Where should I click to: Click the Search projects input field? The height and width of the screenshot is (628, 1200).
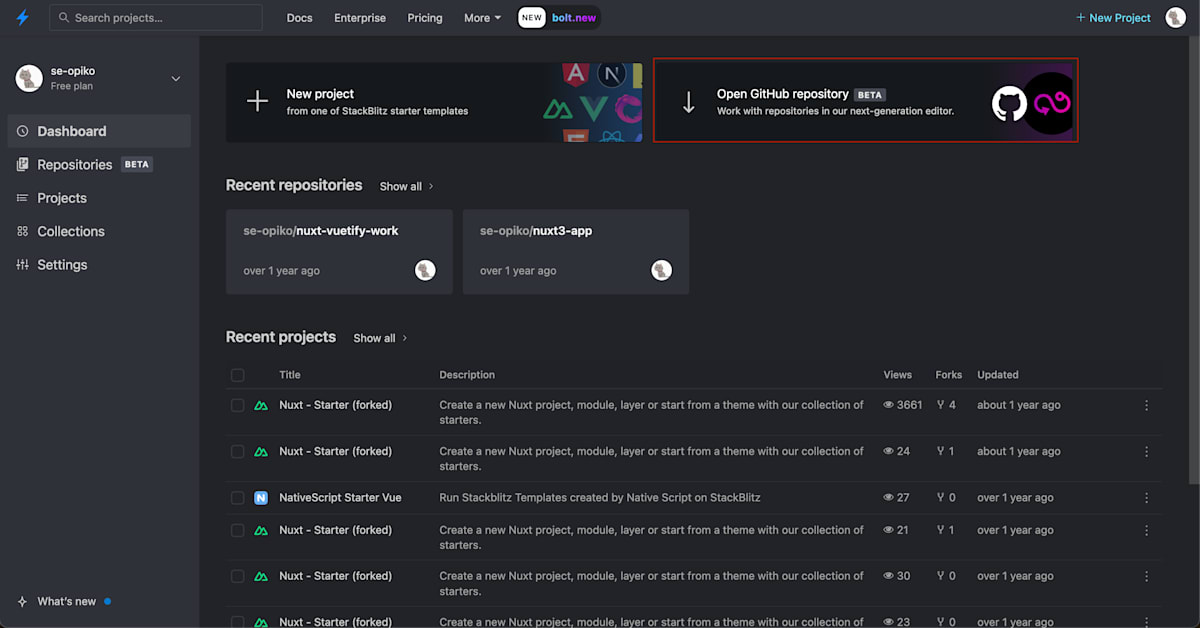(156, 18)
